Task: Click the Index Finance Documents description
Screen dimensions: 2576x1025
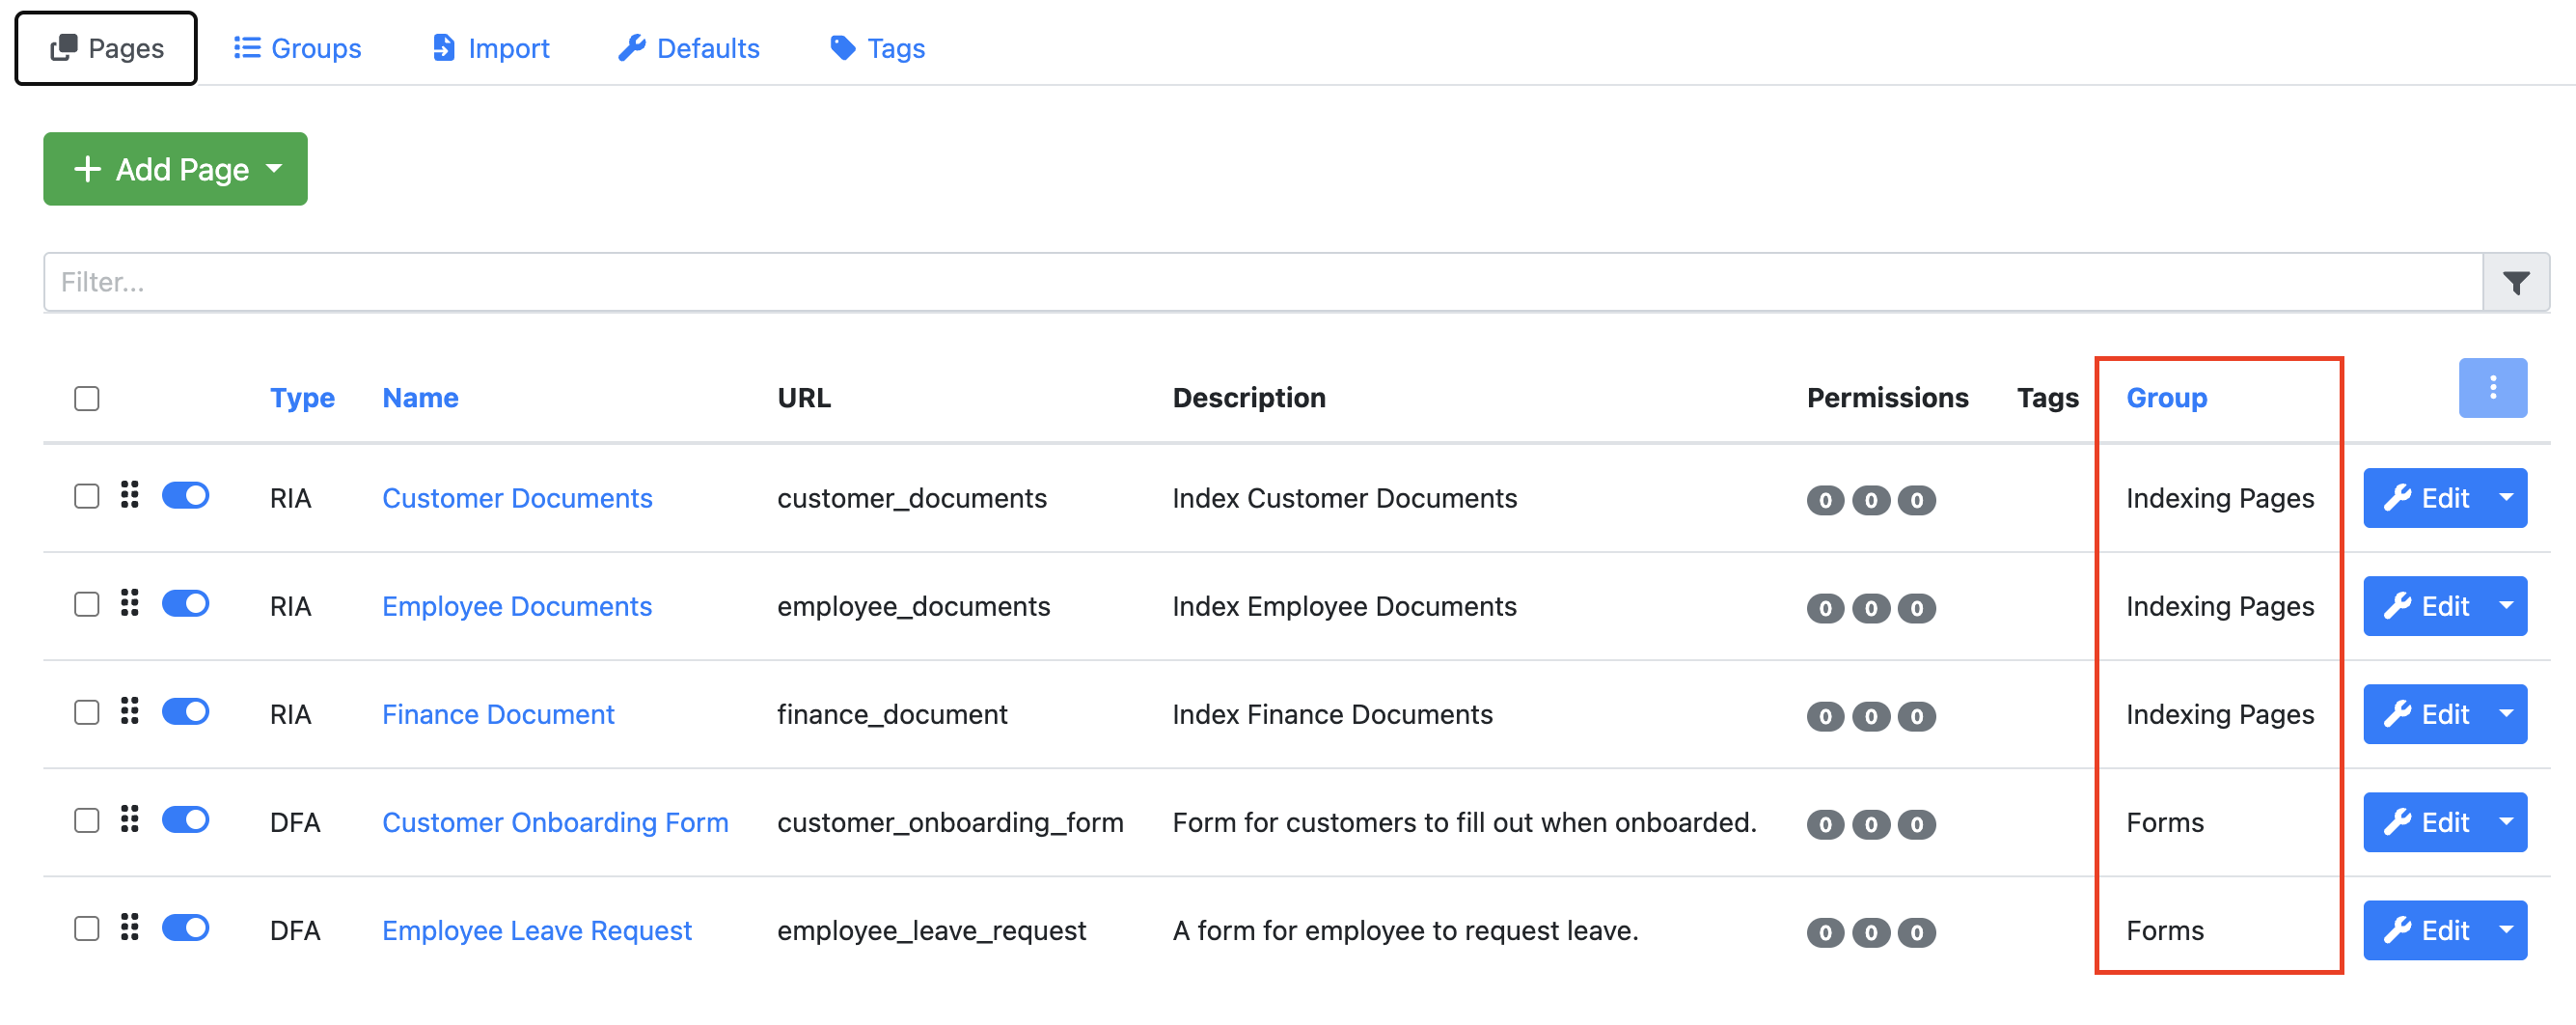Action: pyautogui.click(x=1332, y=714)
